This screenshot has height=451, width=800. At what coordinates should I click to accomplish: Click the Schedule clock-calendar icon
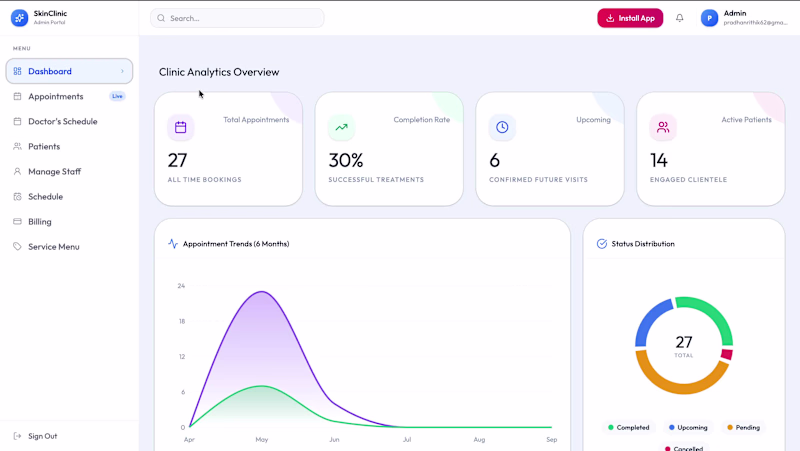point(17,196)
